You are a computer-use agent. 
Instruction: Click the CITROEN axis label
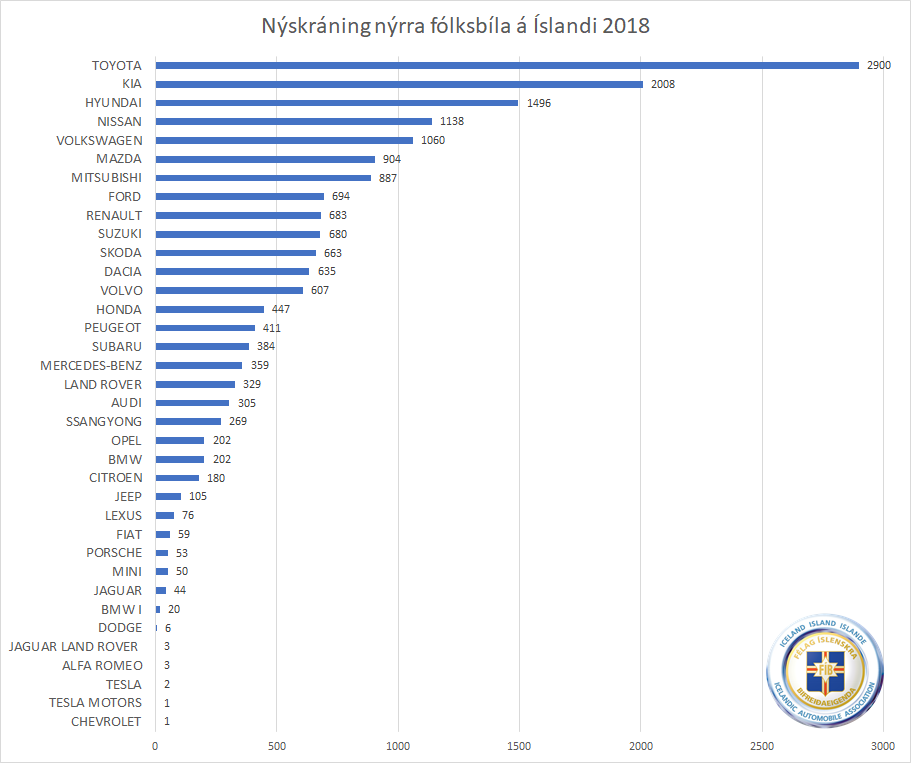[x=116, y=478]
